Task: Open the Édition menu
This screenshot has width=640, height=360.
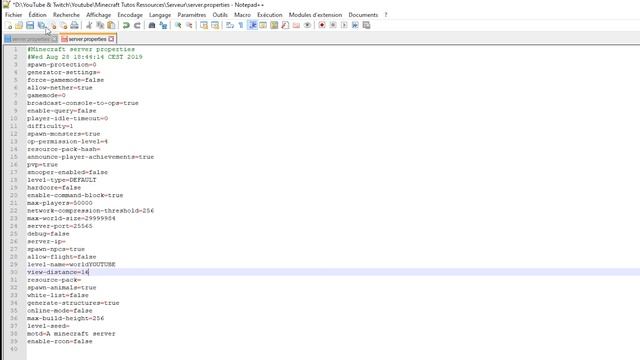Action: coord(38,15)
